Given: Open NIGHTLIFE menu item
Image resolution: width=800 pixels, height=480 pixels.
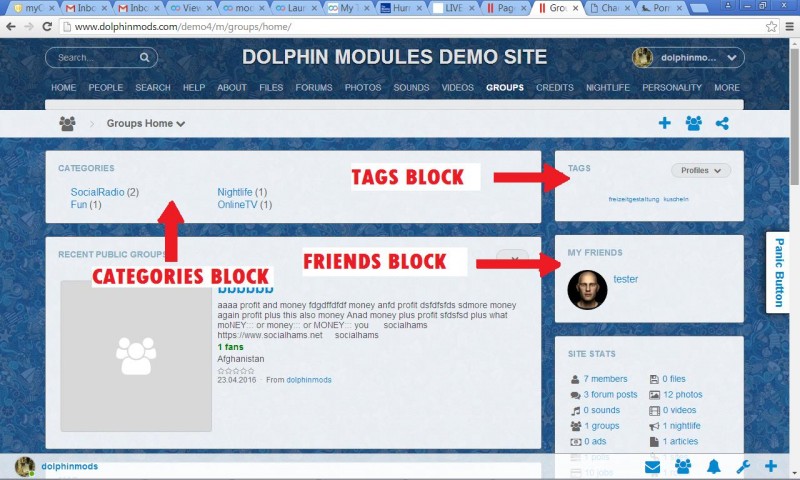Looking at the screenshot, I should tap(608, 88).
